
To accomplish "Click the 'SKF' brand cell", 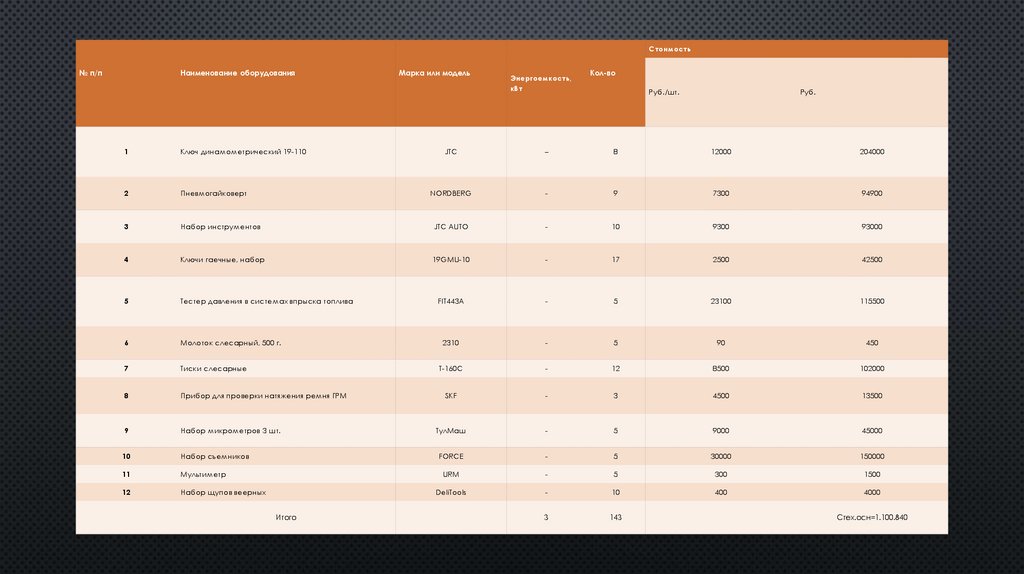I will pyautogui.click(x=451, y=396).
